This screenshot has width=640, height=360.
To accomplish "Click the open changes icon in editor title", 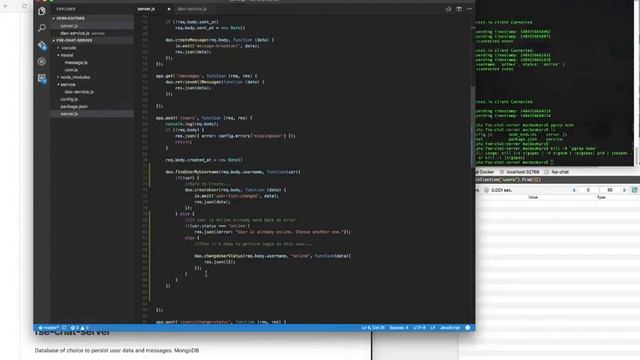I will (448, 9).
